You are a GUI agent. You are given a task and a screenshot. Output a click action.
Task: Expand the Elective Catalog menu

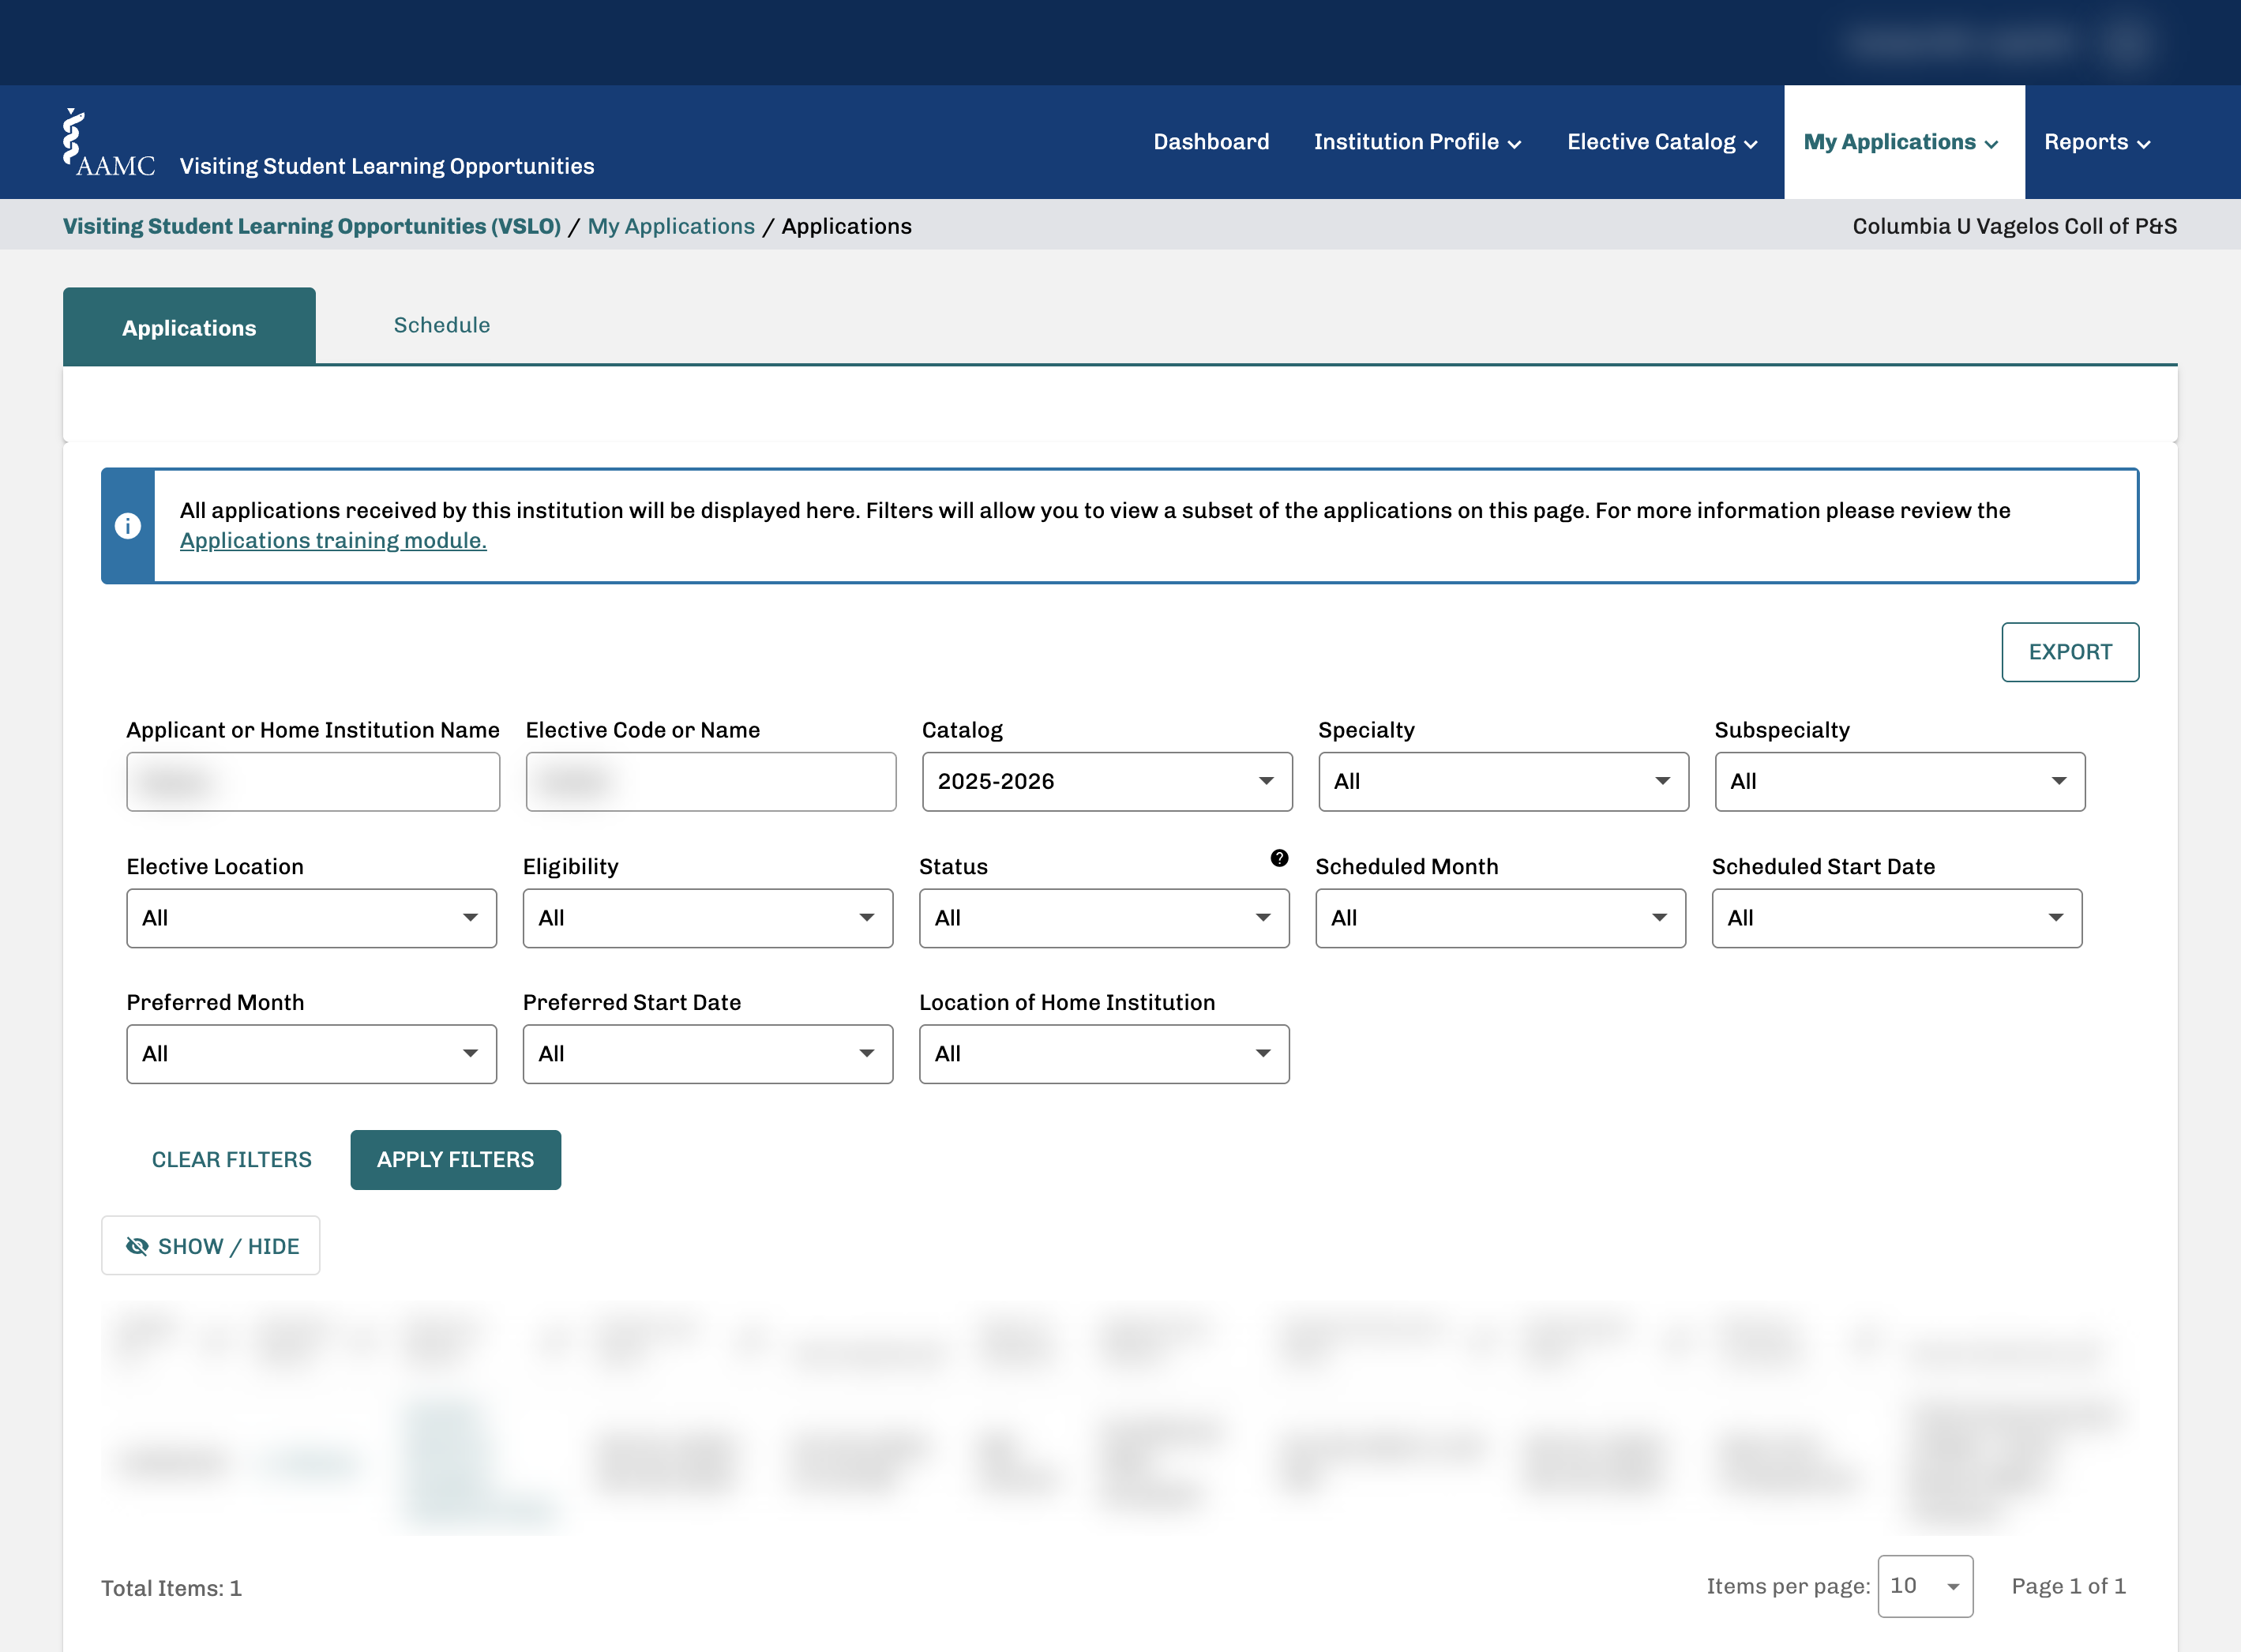tap(1662, 142)
